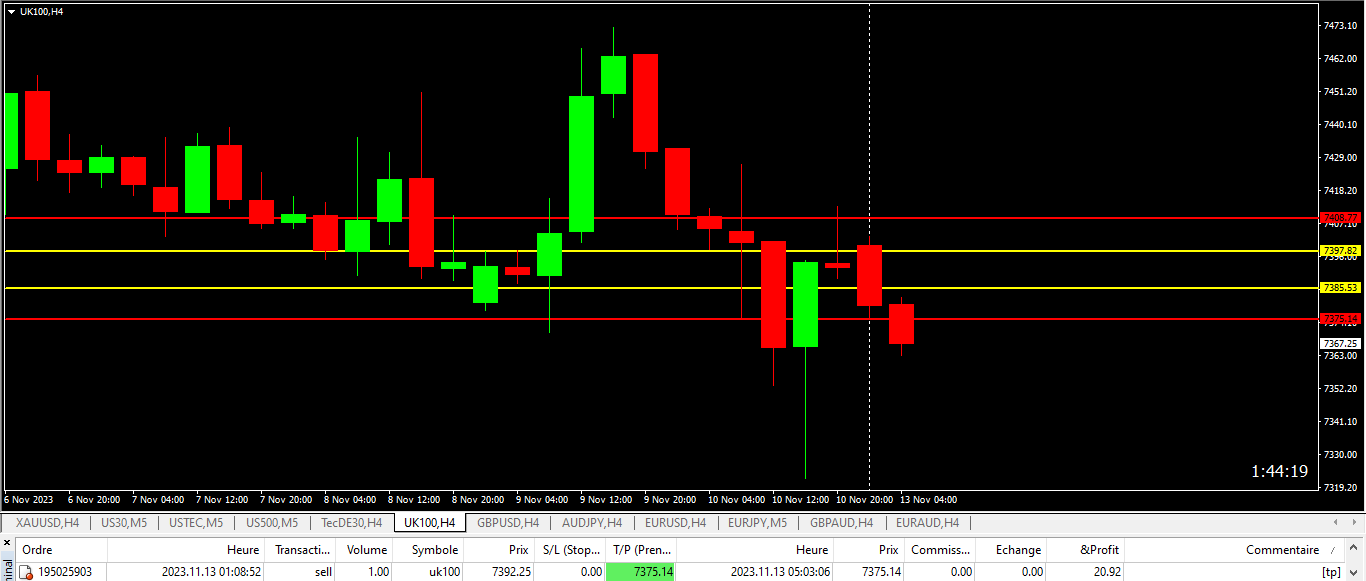
Task: Select order 195025903 row icon
Action: (x=26, y=572)
